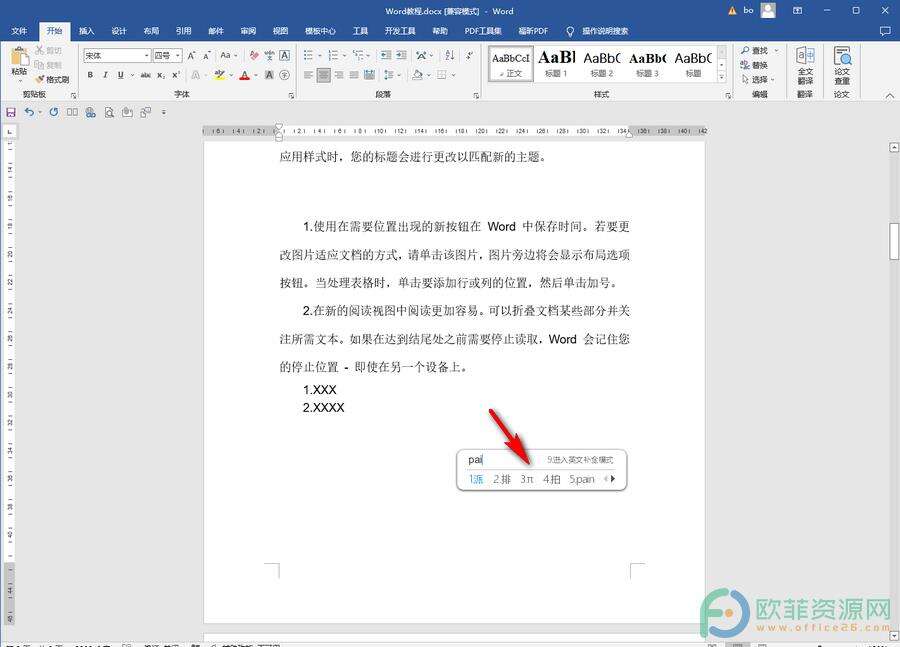900x647 pixels.
Task: Expand the multilevel list dropdown
Action: point(369,56)
